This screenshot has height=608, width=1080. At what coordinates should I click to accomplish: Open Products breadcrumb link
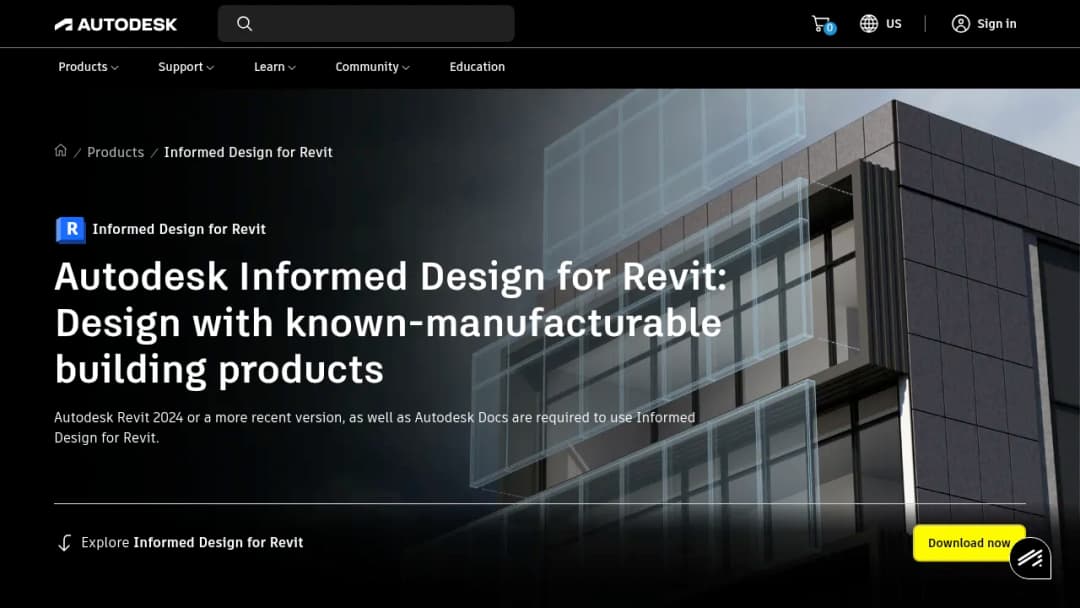point(115,152)
